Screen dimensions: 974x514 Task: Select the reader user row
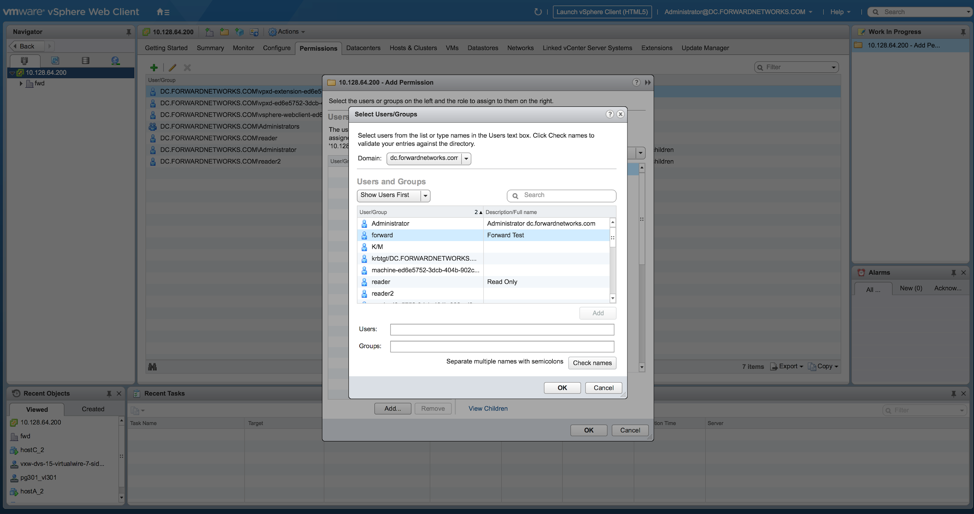[483, 282]
